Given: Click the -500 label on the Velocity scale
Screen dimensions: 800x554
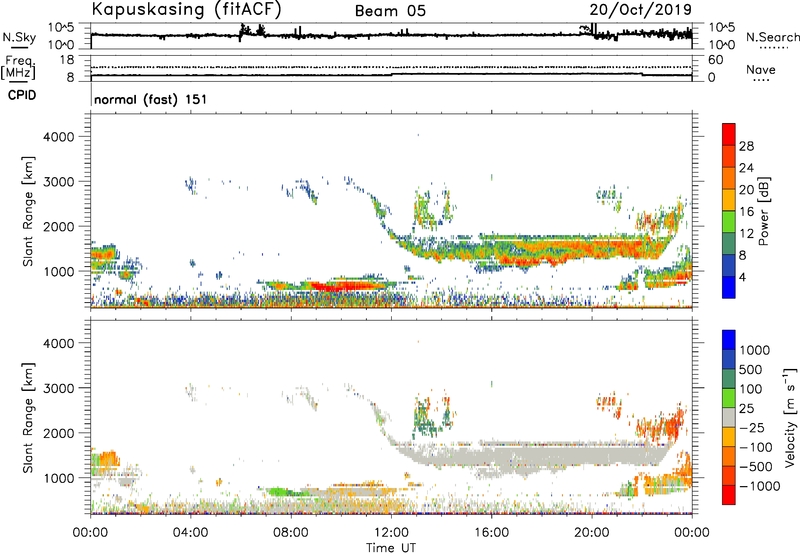Looking at the screenshot, I should point(756,466).
